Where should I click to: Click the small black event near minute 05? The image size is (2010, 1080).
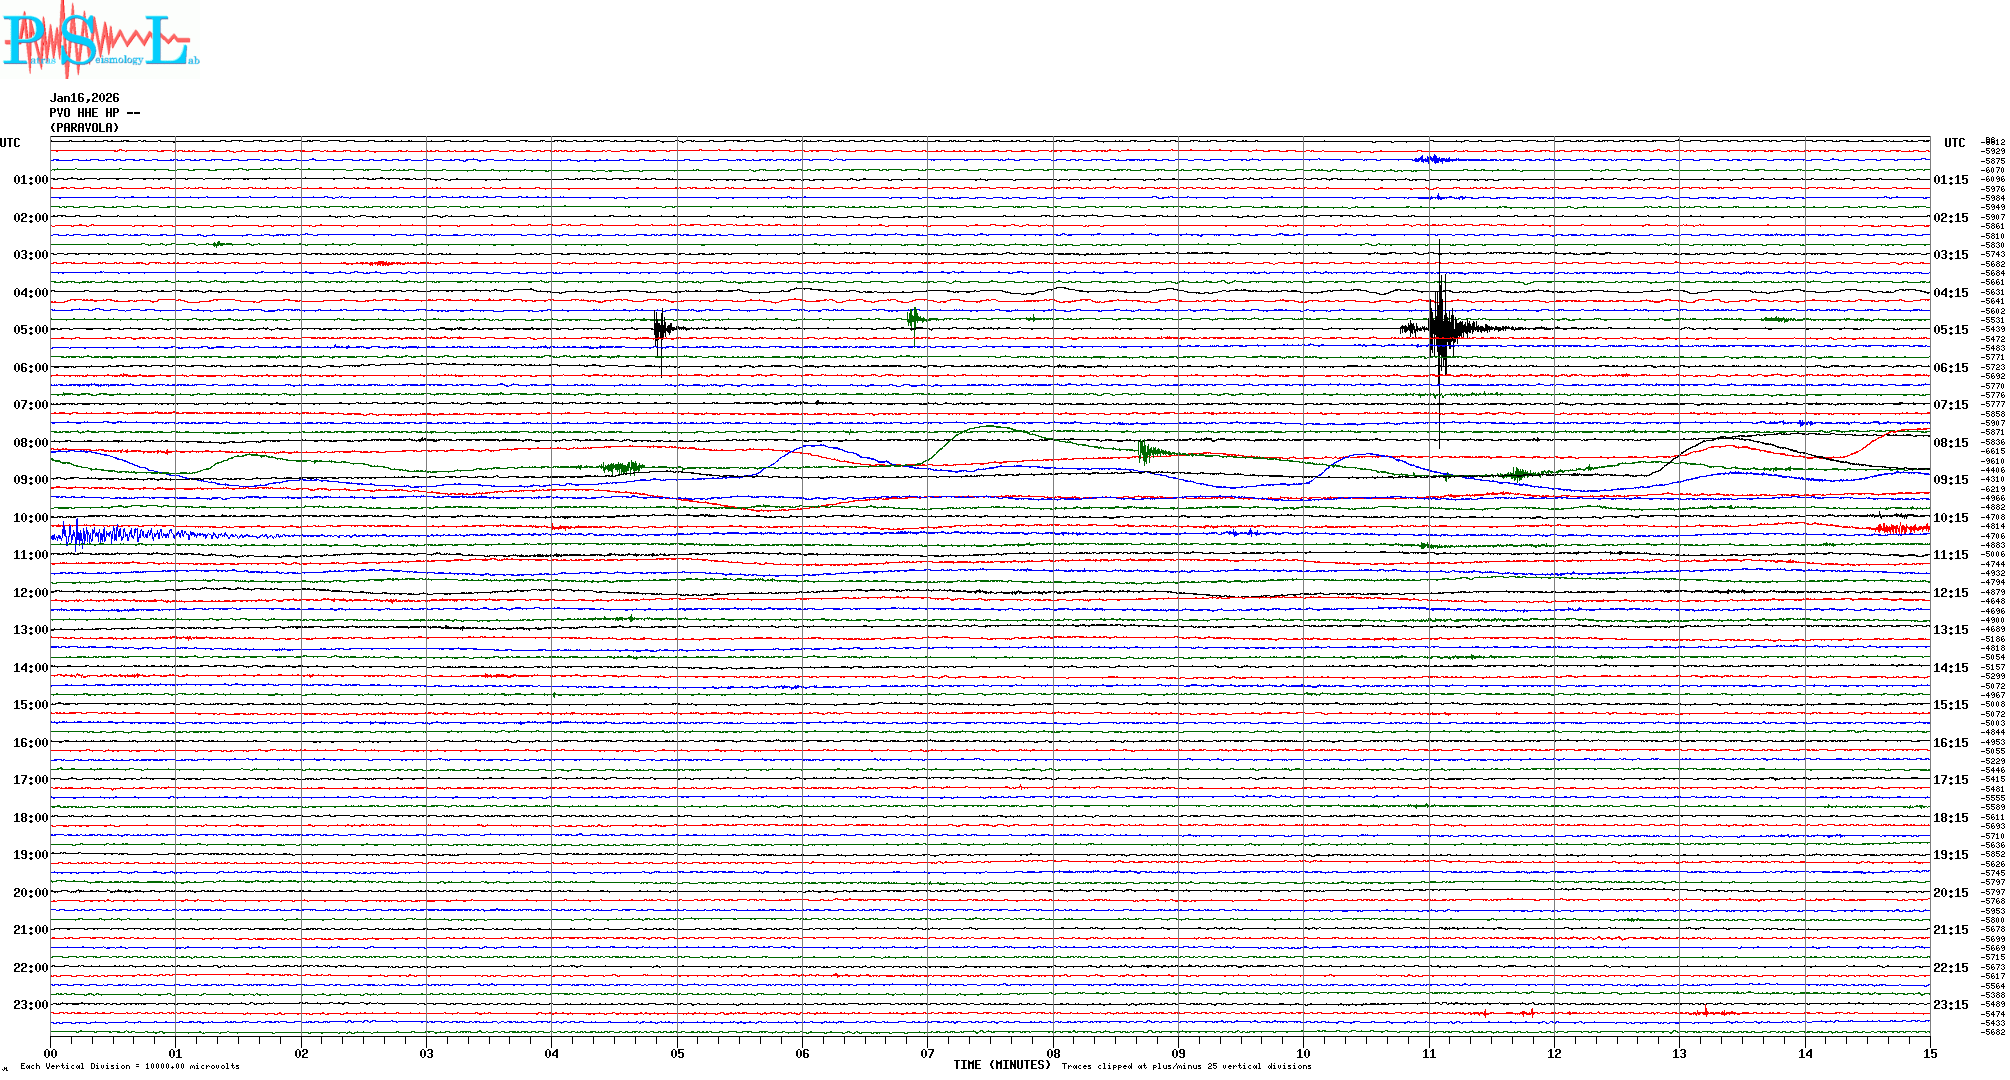(660, 328)
